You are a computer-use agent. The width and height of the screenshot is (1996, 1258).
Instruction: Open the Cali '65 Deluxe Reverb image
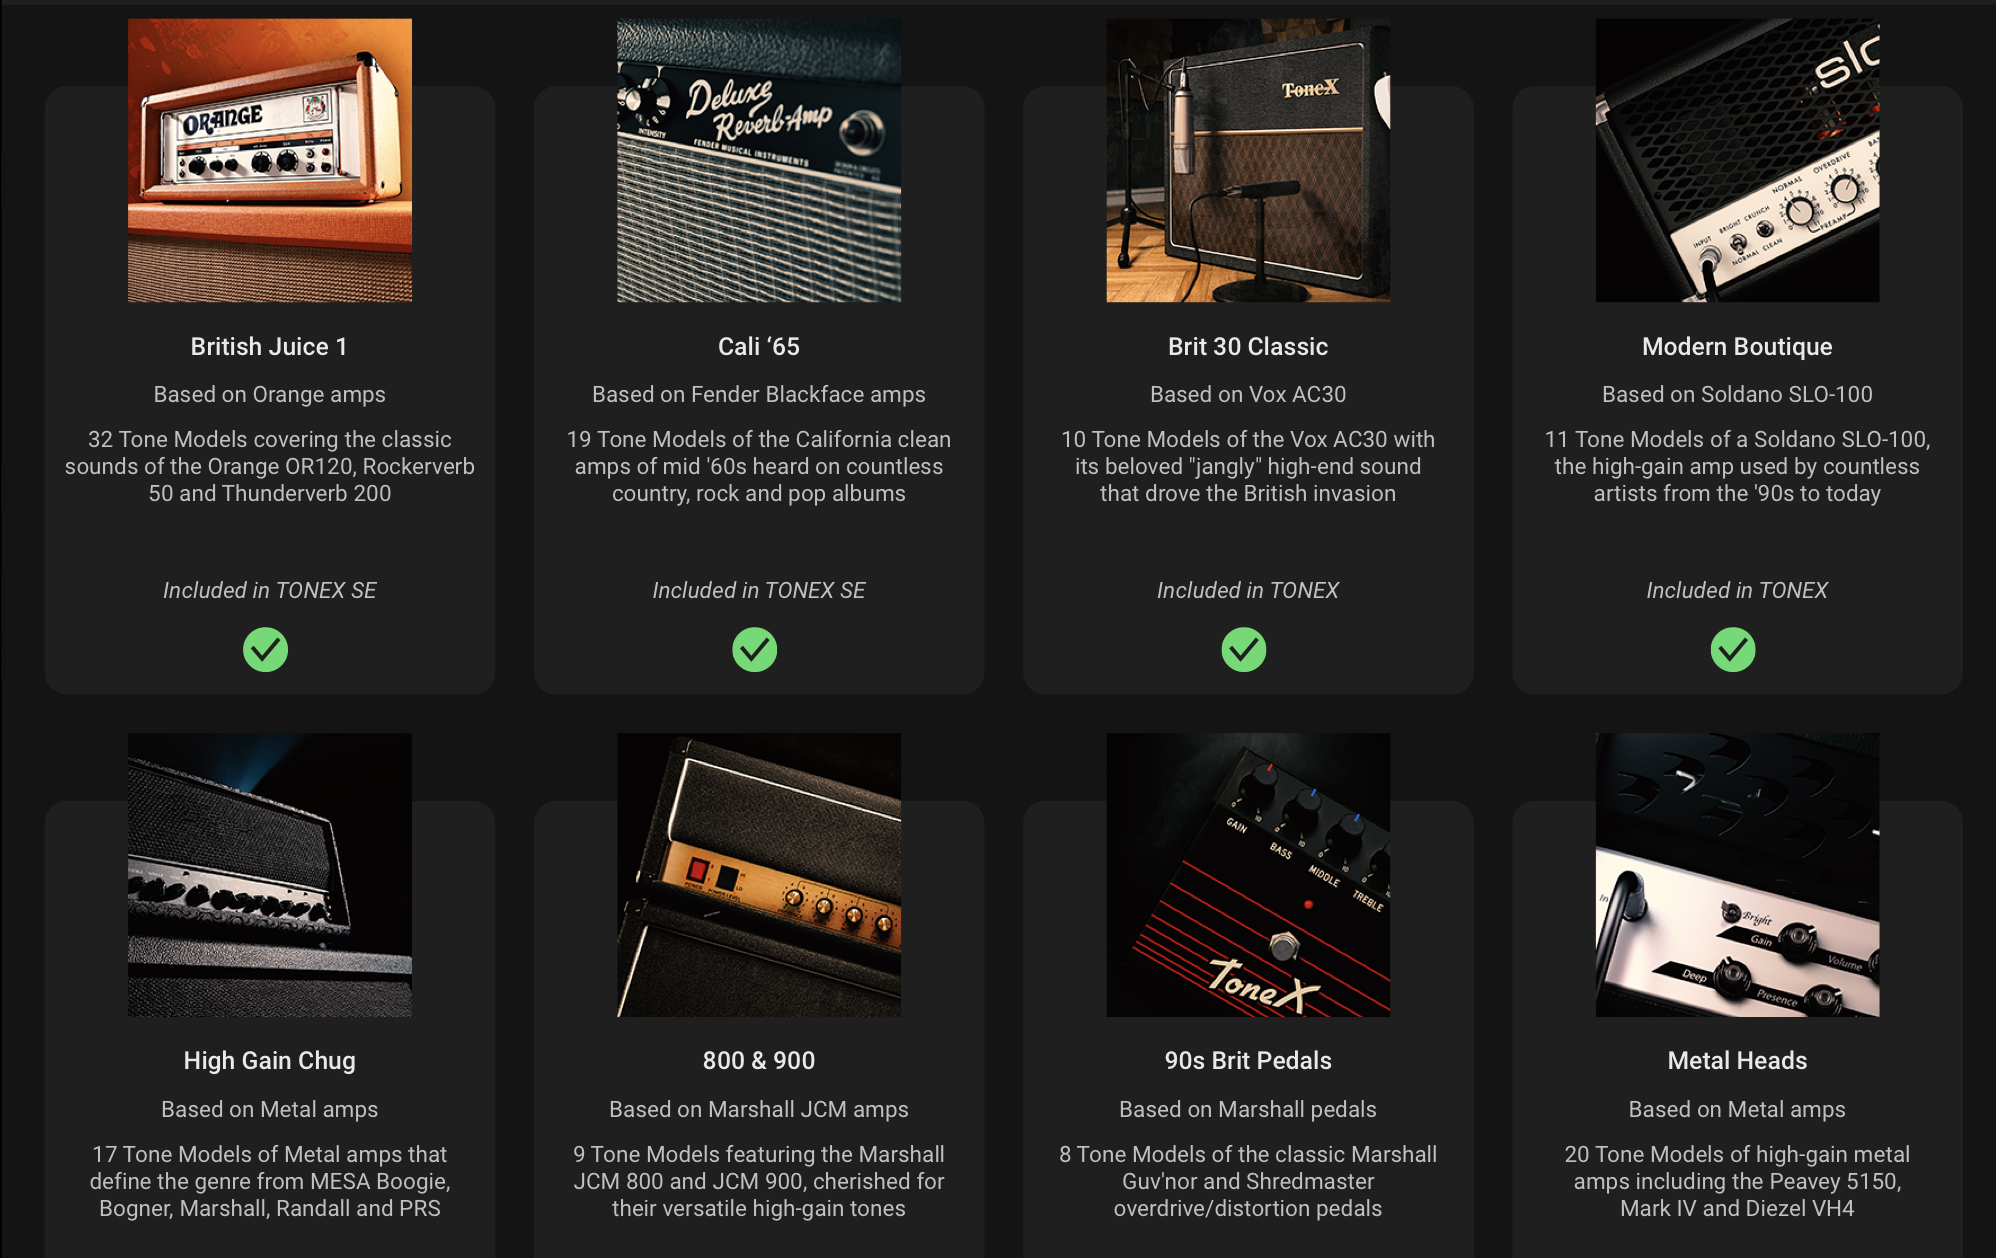tap(759, 160)
